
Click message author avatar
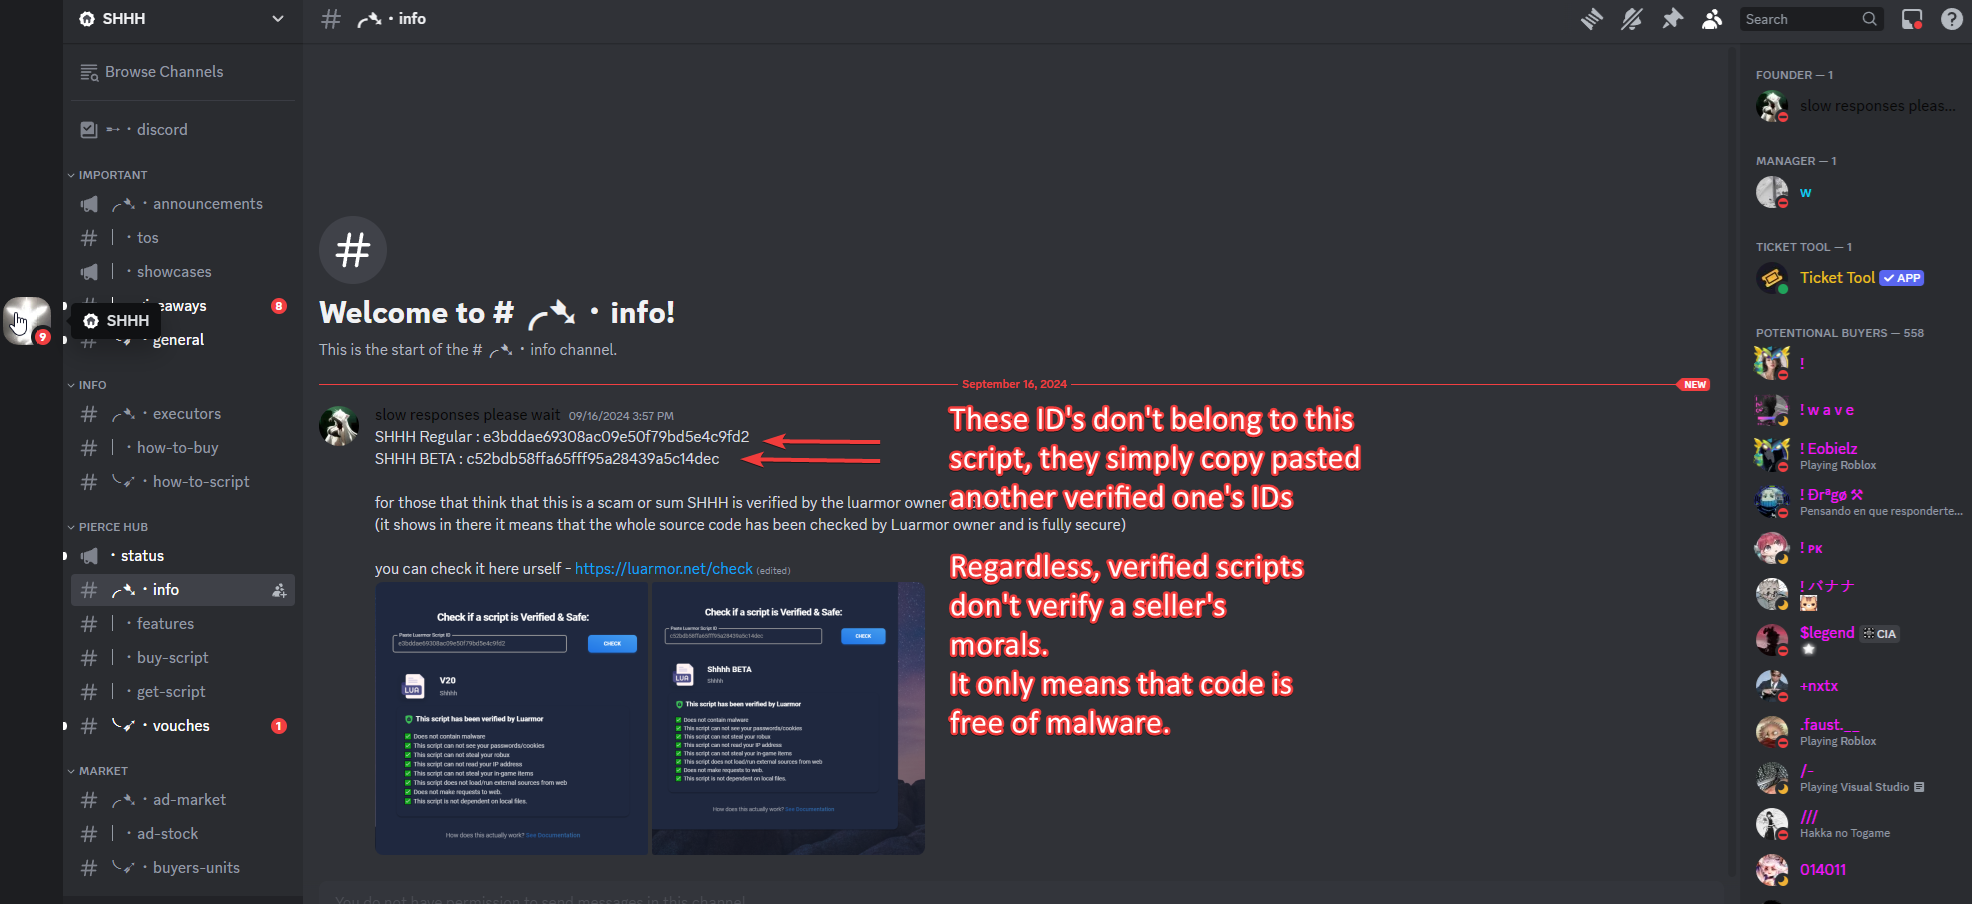pyautogui.click(x=339, y=426)
